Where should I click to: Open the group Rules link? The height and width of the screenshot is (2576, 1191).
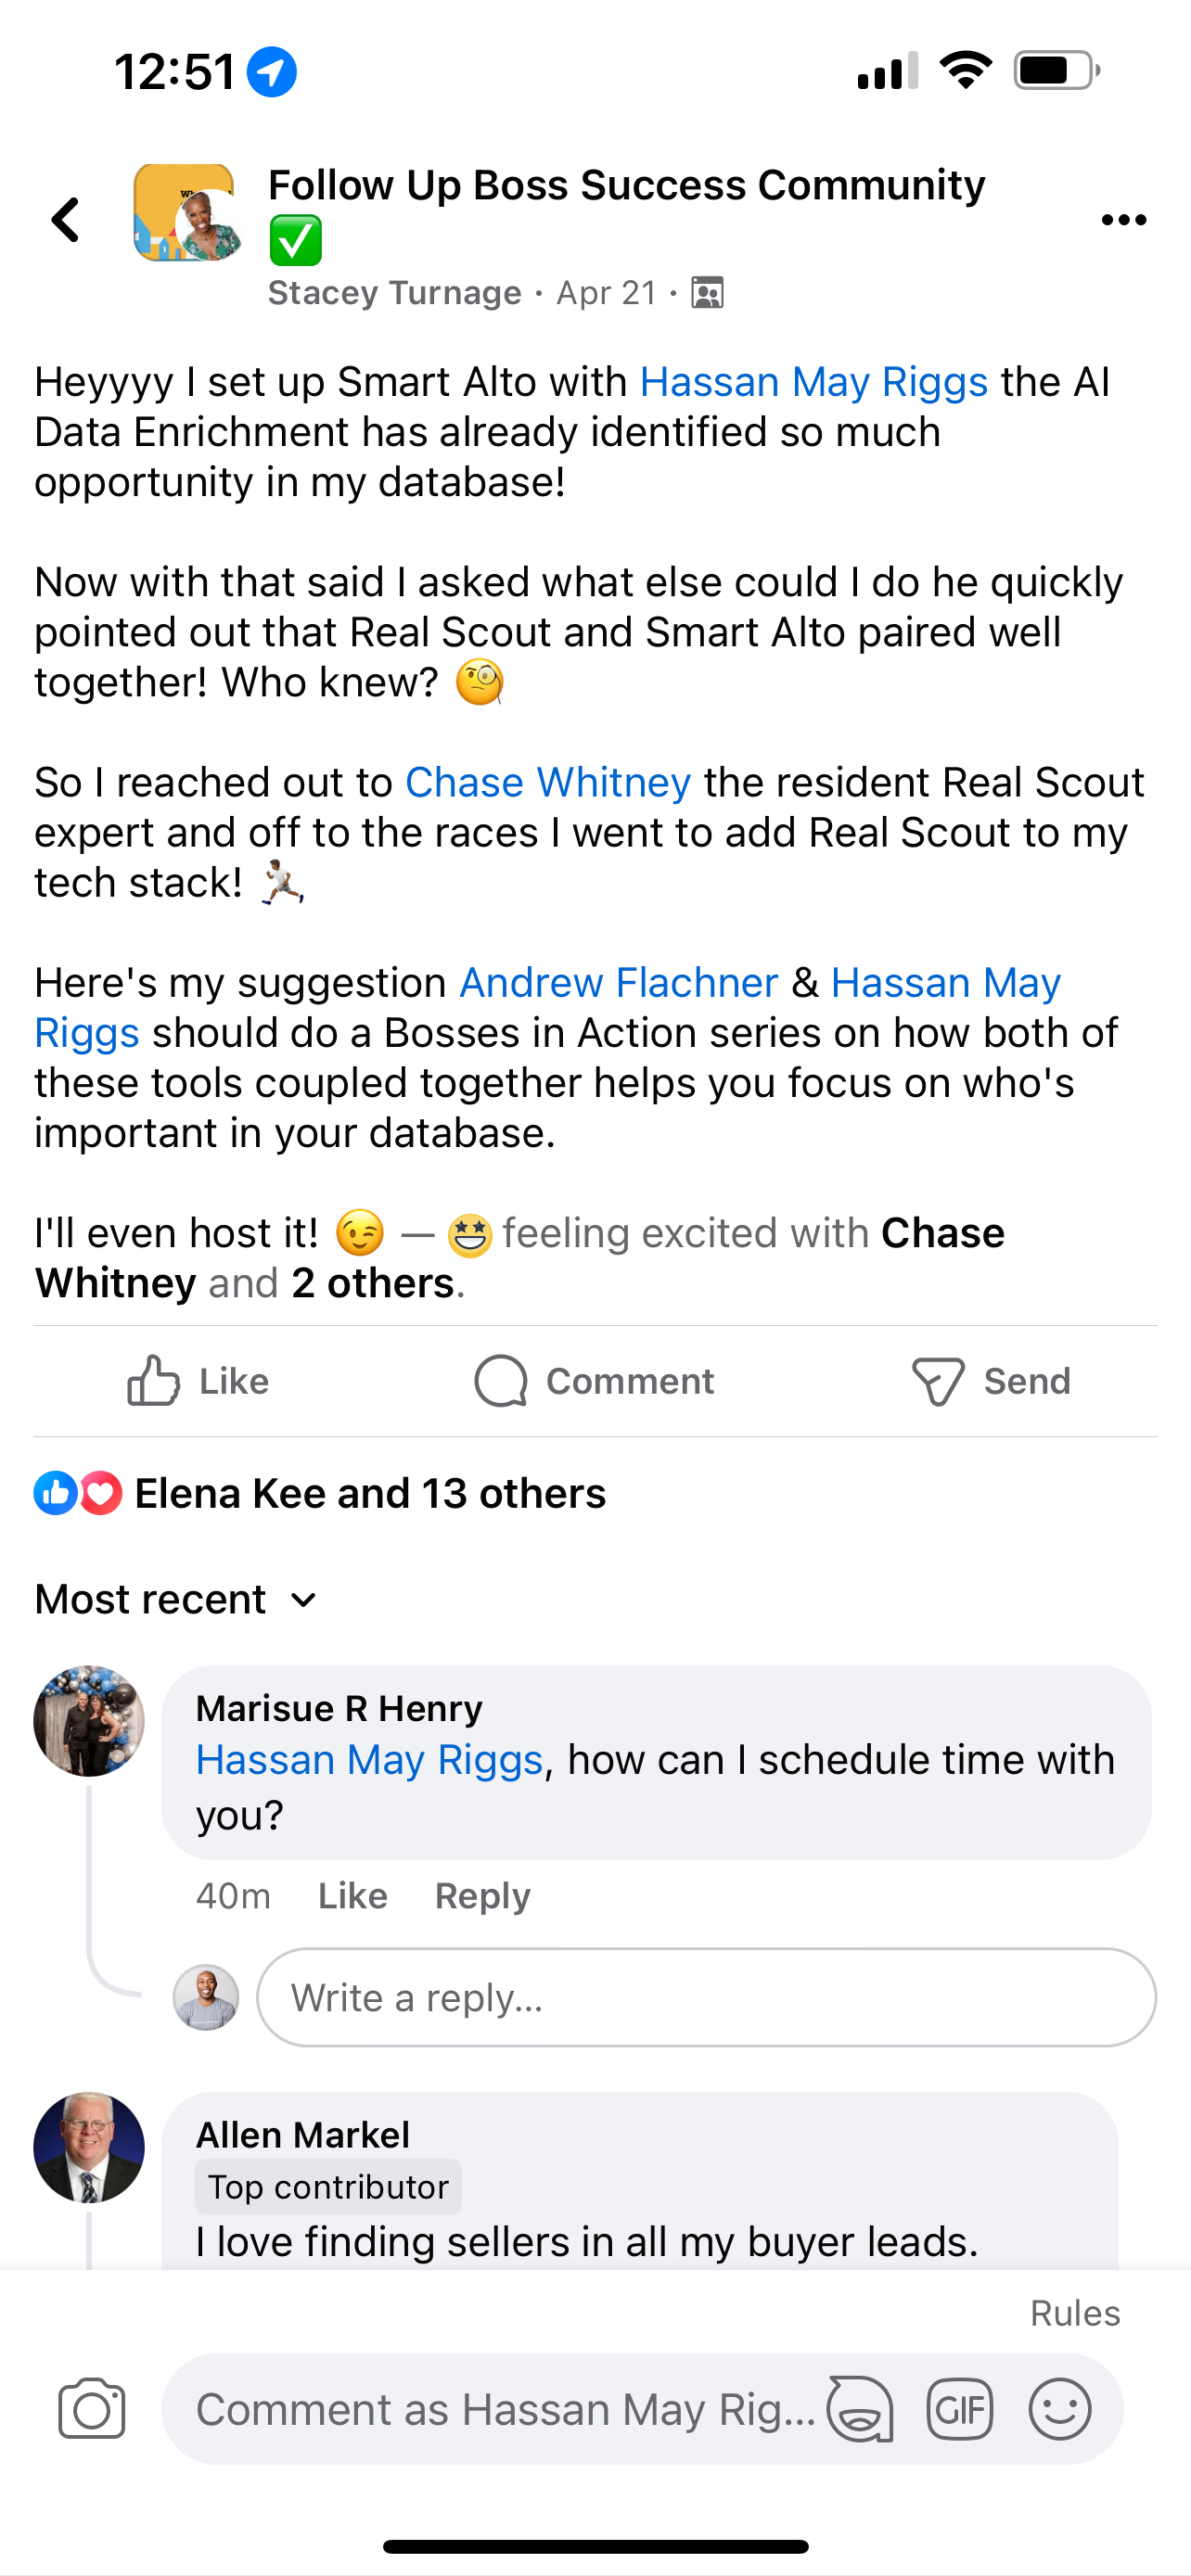(1074, 2314)
